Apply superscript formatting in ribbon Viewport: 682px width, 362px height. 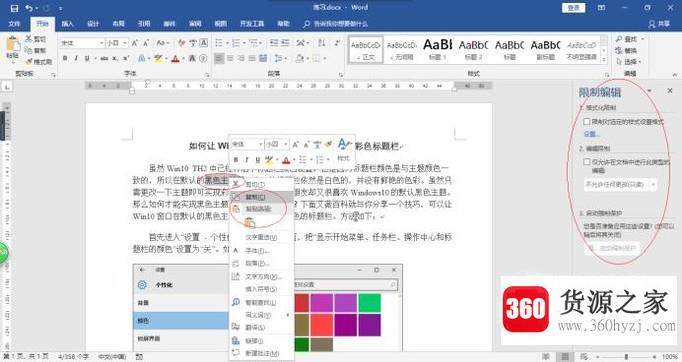click(126, 58)
